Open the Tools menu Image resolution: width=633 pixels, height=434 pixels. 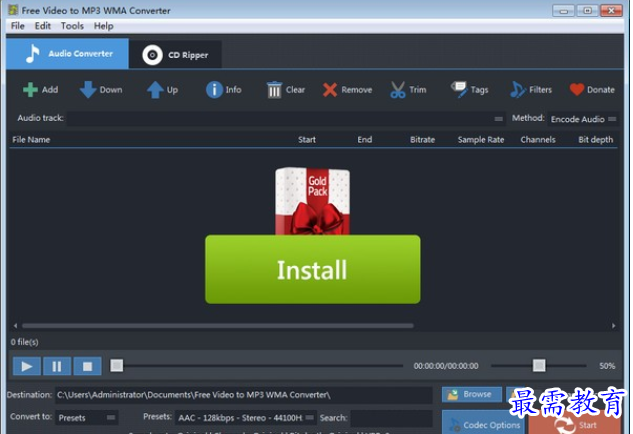point(72,26)
